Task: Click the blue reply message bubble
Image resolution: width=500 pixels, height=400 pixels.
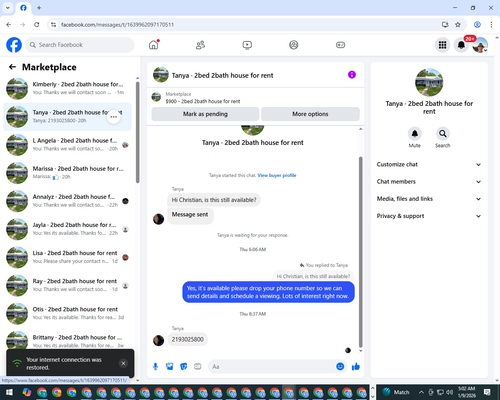Action: pos(268,292)
